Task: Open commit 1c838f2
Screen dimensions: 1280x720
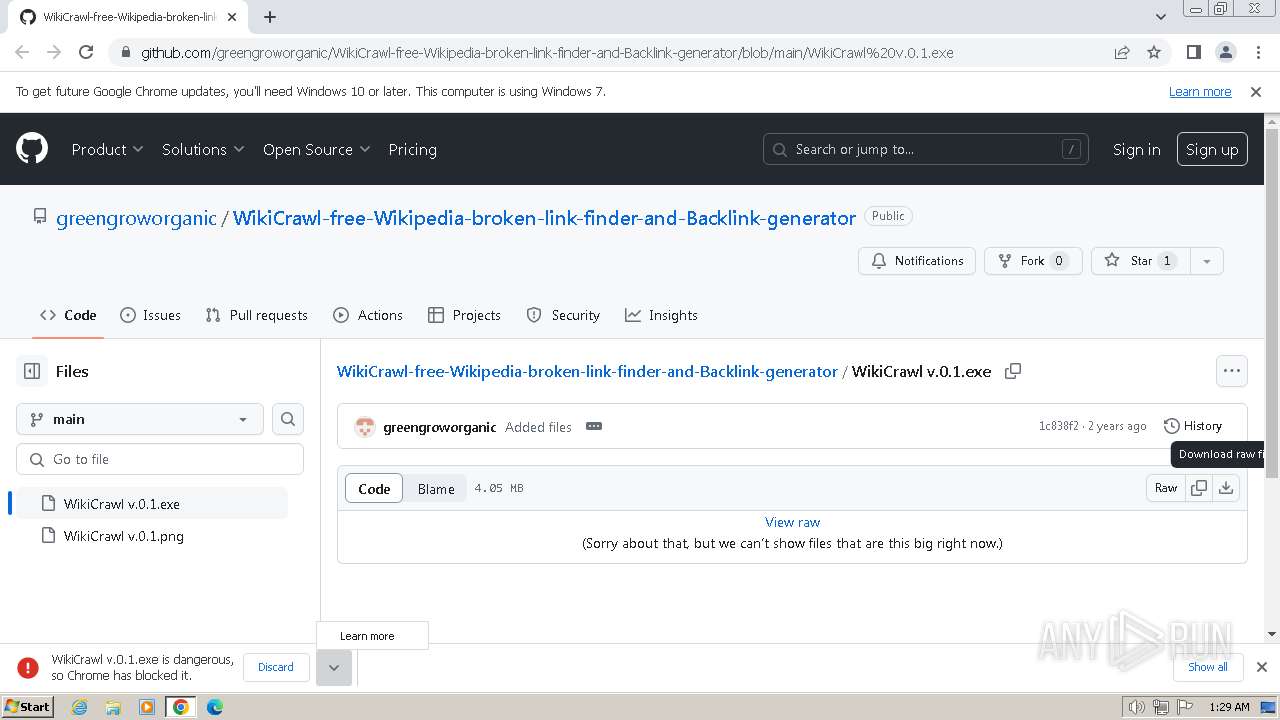Action: click(x=1058, y=426)
